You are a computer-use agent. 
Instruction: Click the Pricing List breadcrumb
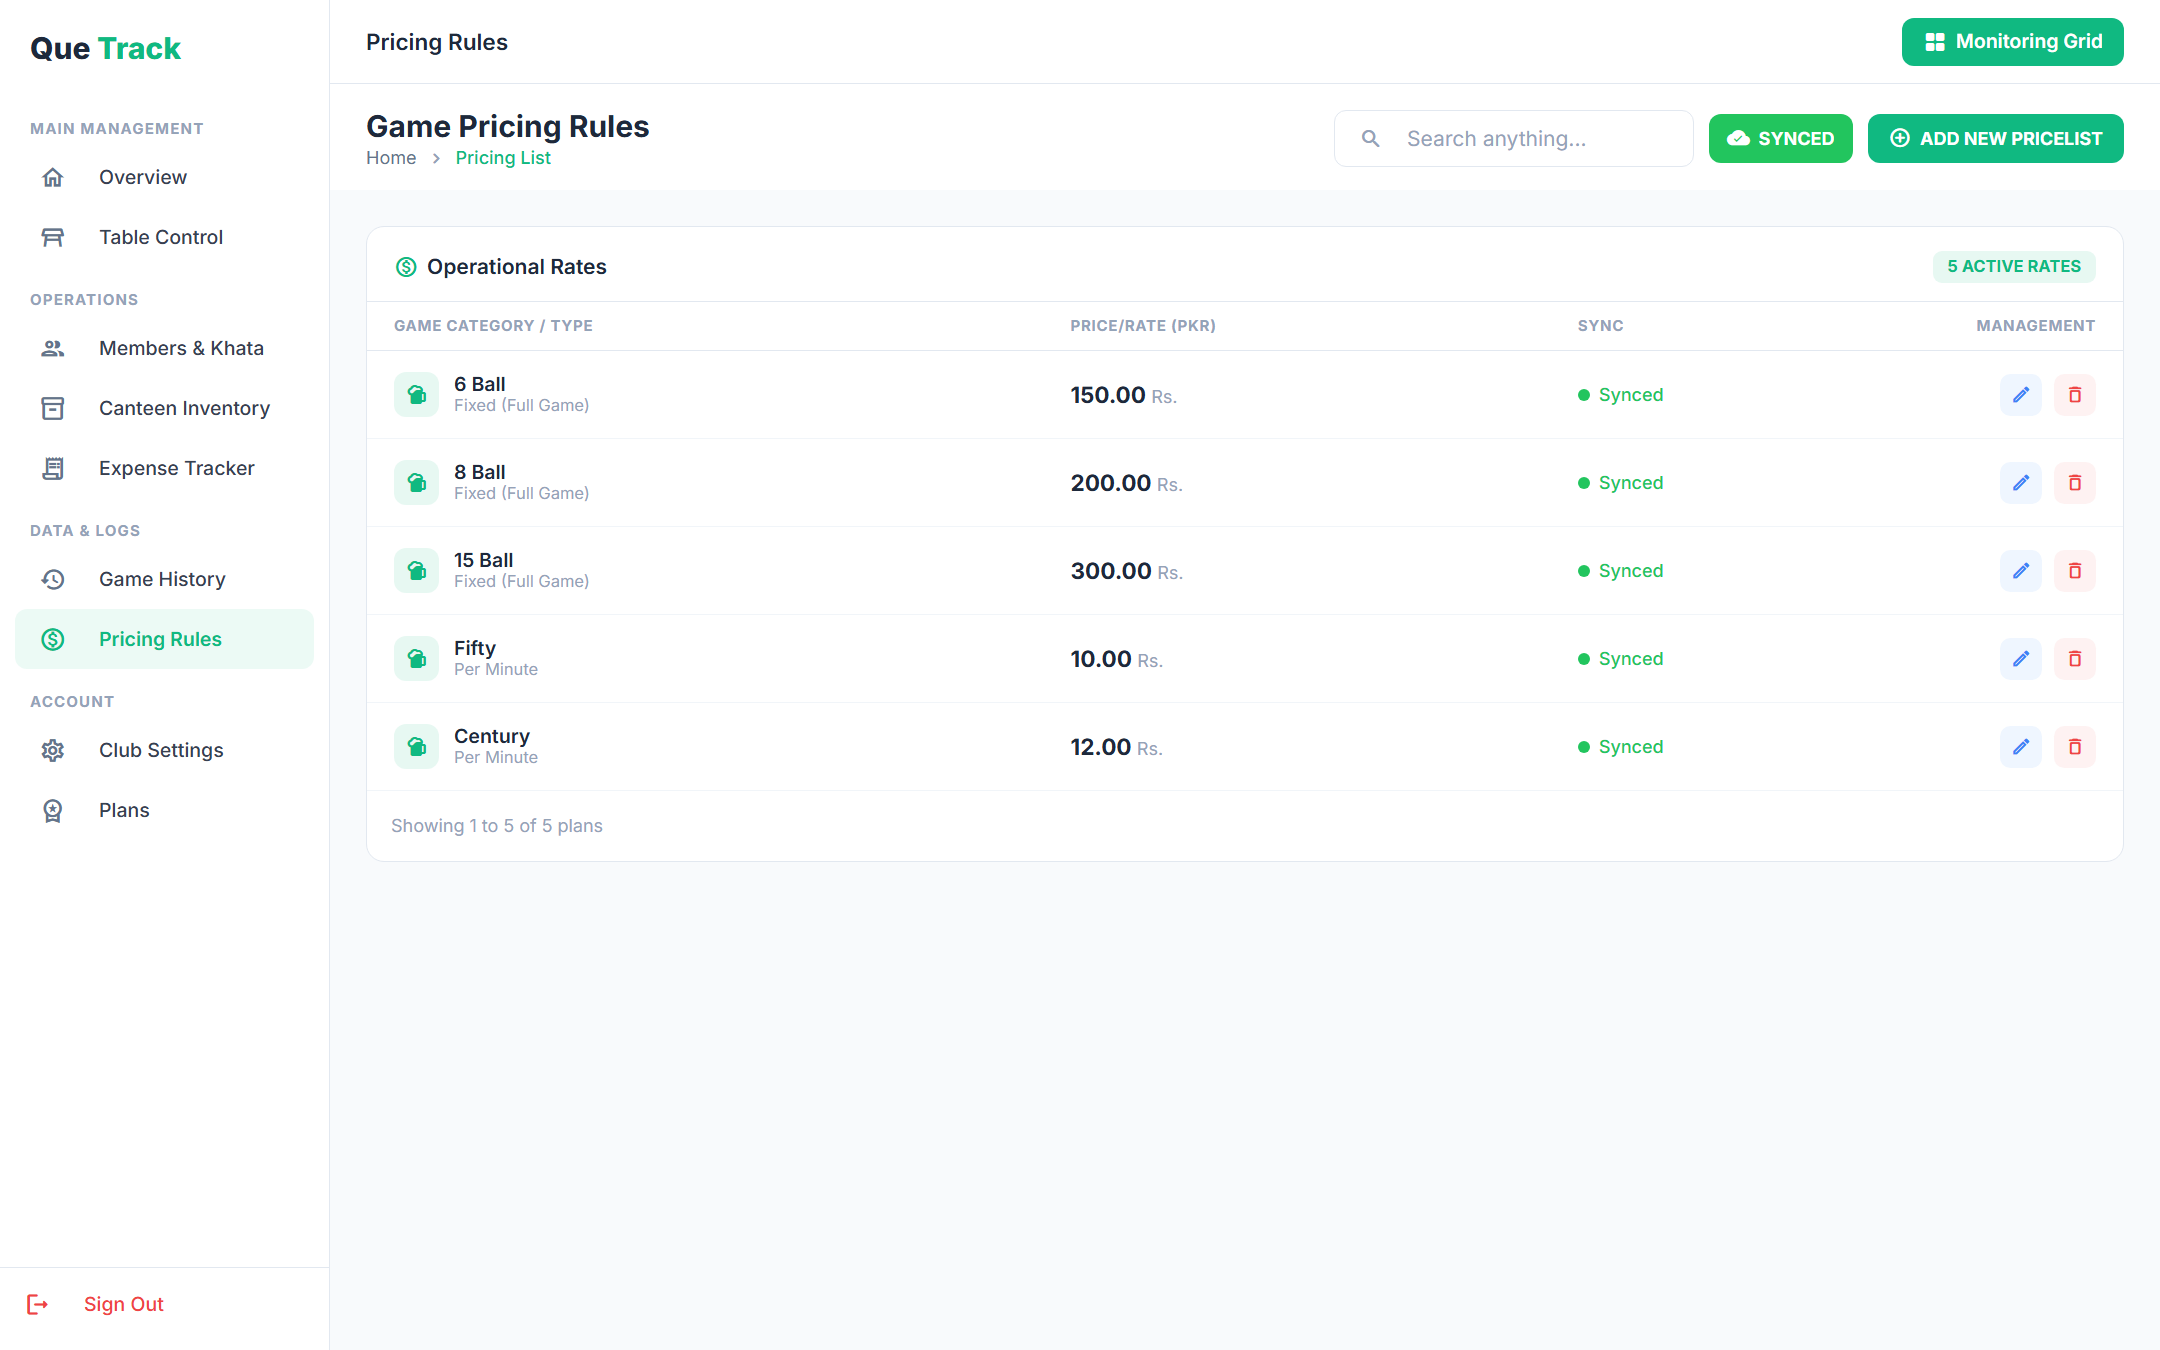coord(503,158)
